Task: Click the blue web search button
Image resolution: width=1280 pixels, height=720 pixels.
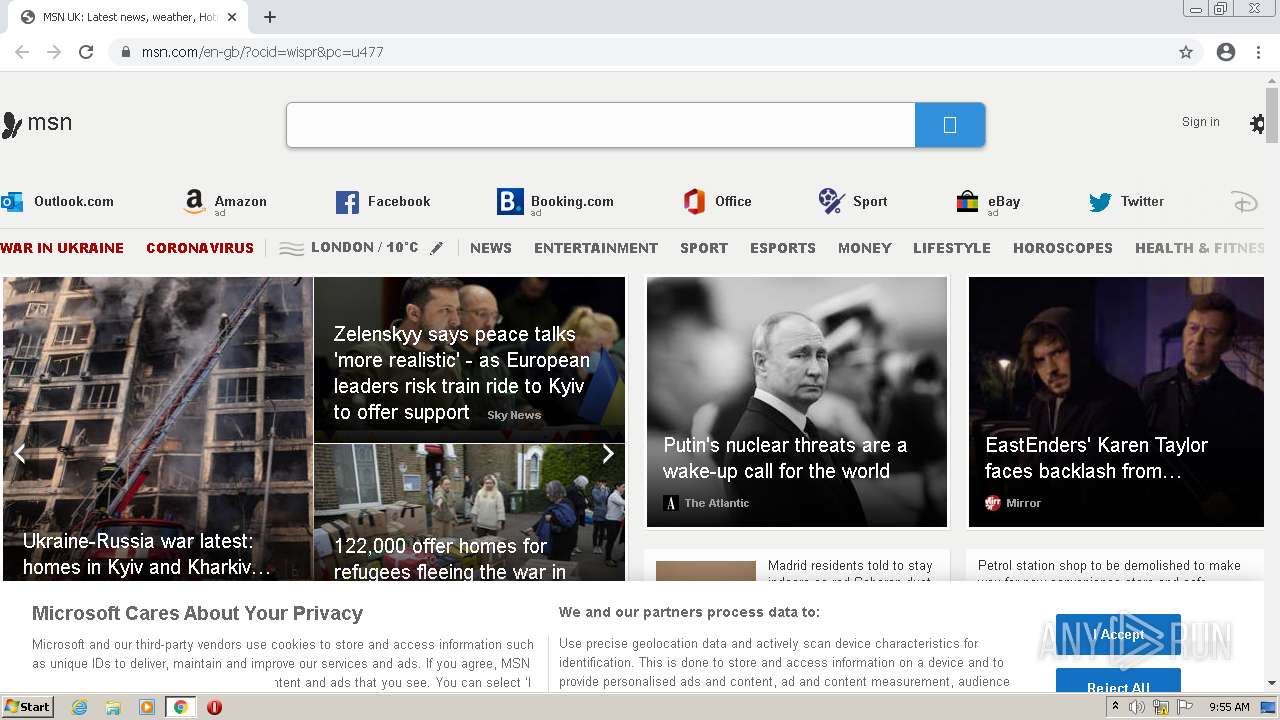Action: coord(950,125)
